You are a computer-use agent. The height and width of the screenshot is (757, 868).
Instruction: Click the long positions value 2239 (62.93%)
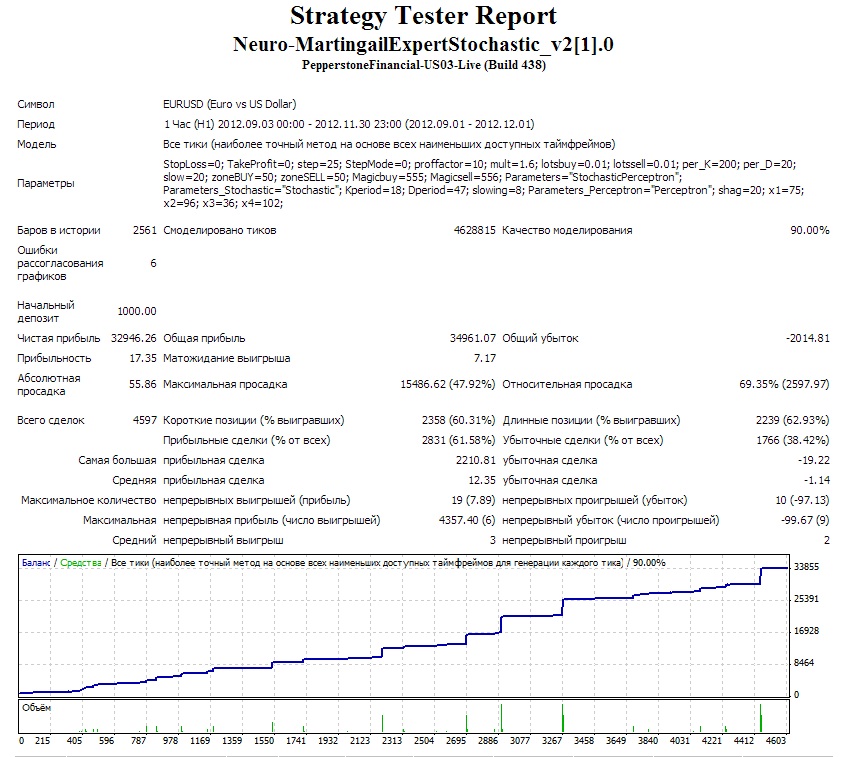point(793,420)
